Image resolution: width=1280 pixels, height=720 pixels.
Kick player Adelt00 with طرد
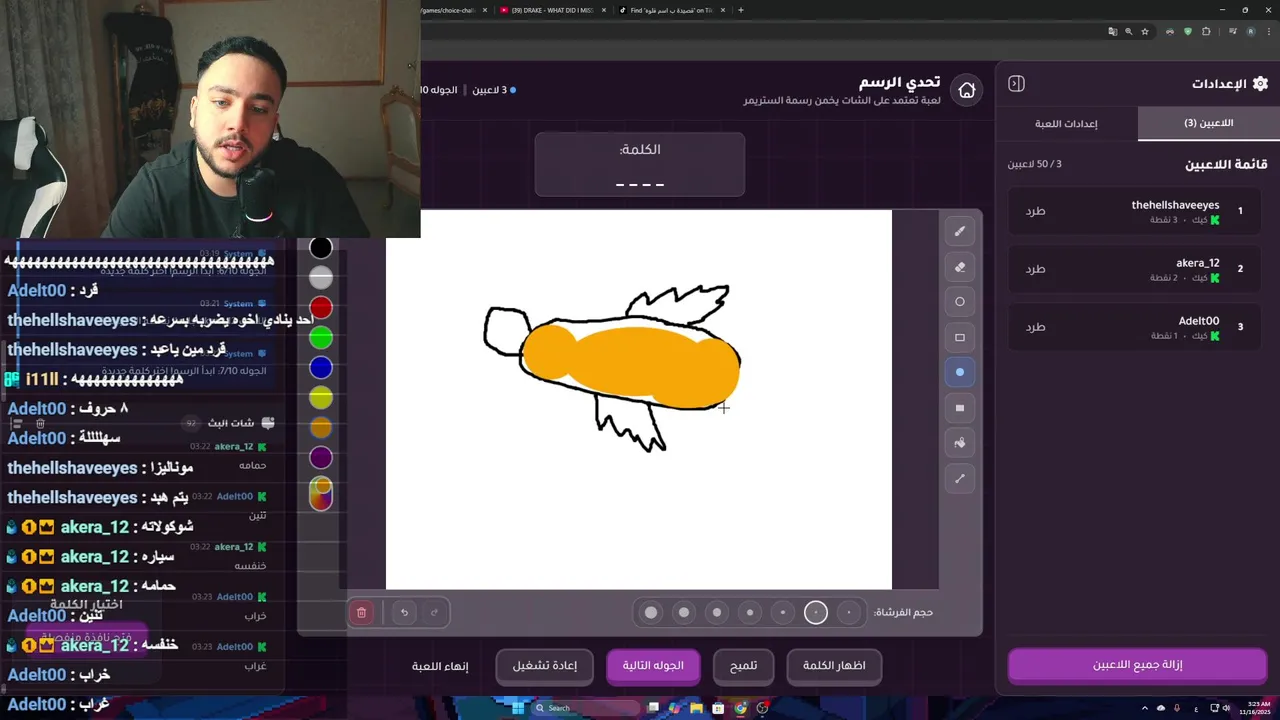click(1035, 327)
